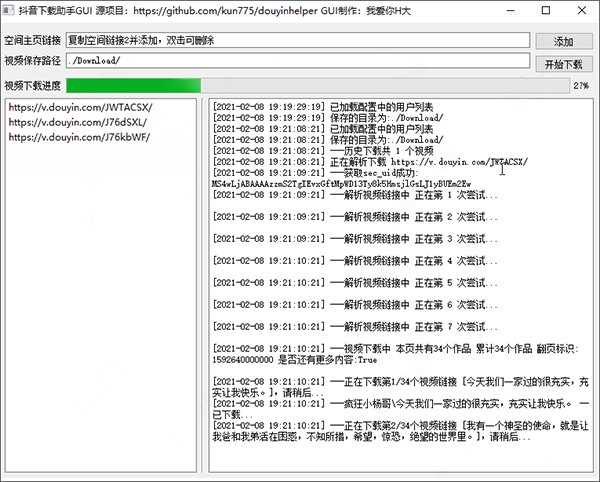Click log line 正在第 4 次尝试

[355, 261]
